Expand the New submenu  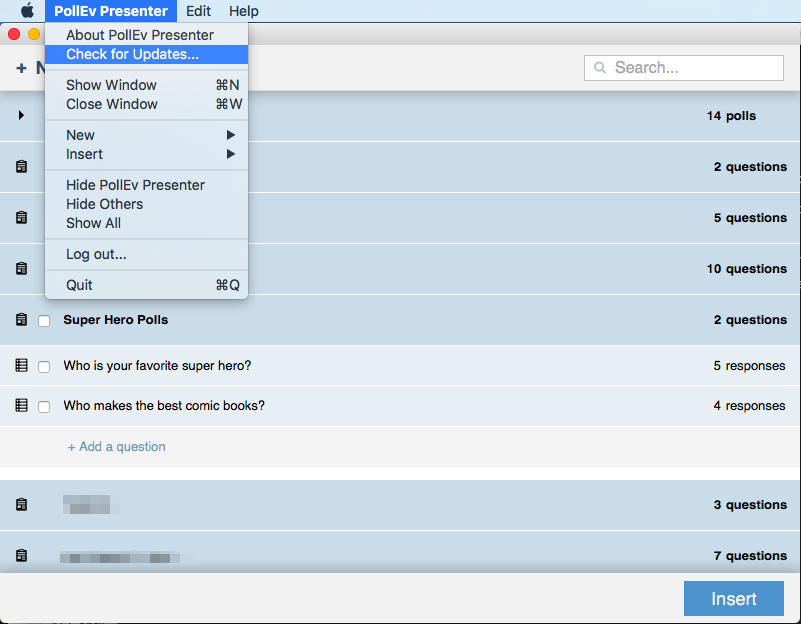tap(147, 135)
